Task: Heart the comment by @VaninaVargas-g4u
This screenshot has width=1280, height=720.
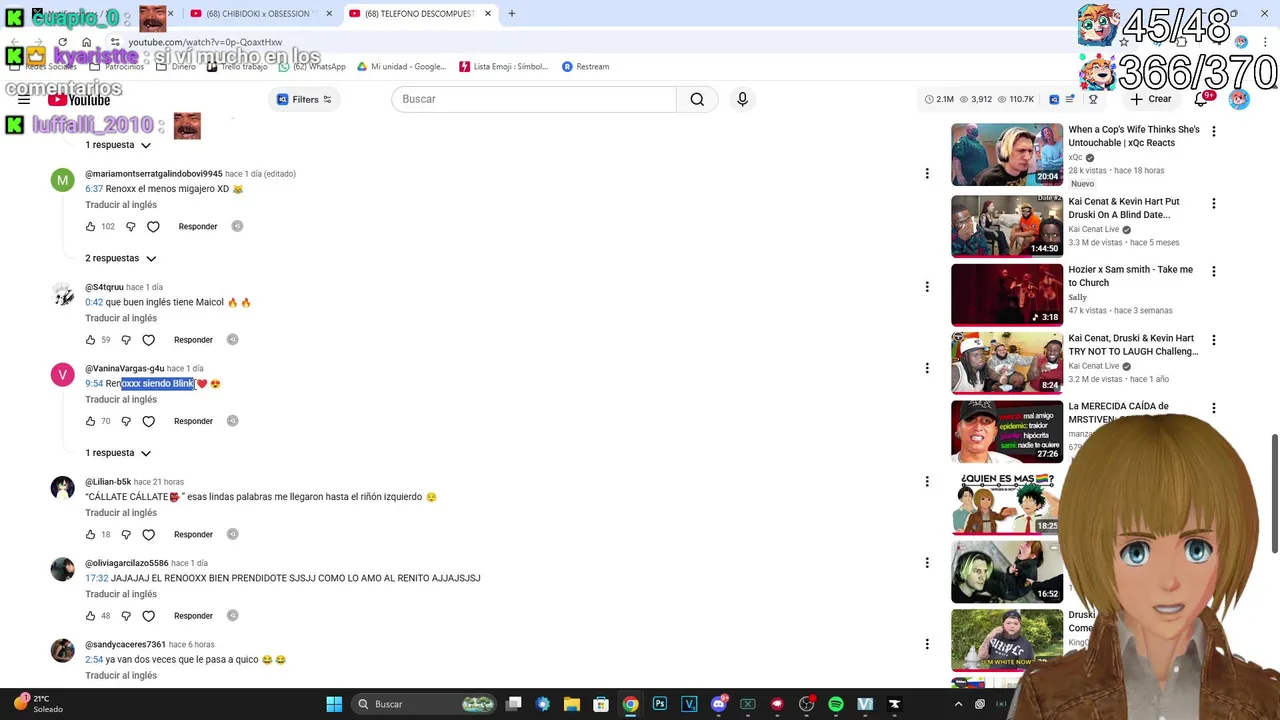Action: click(149, 421)
